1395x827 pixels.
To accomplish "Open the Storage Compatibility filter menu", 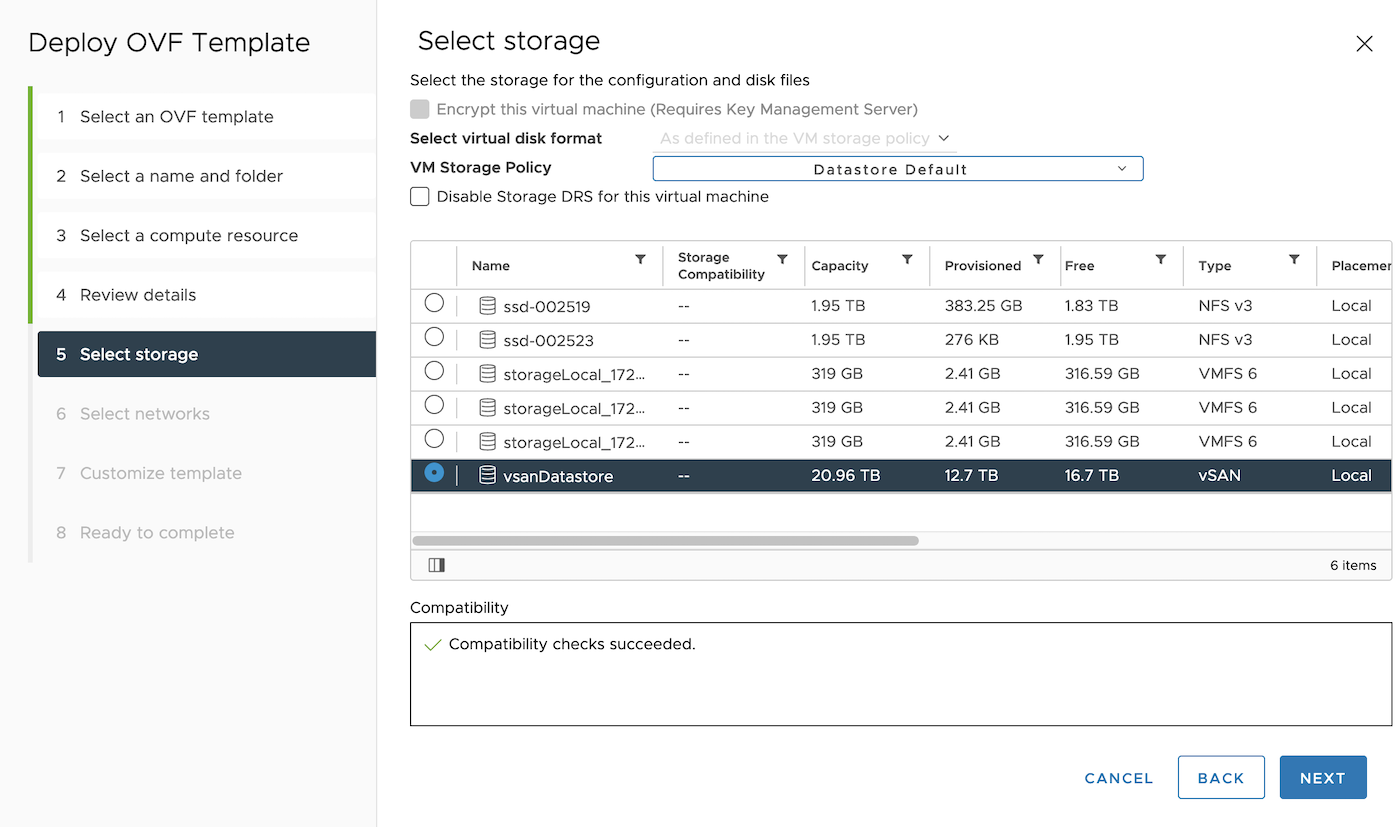I will [x=783, y=258].
